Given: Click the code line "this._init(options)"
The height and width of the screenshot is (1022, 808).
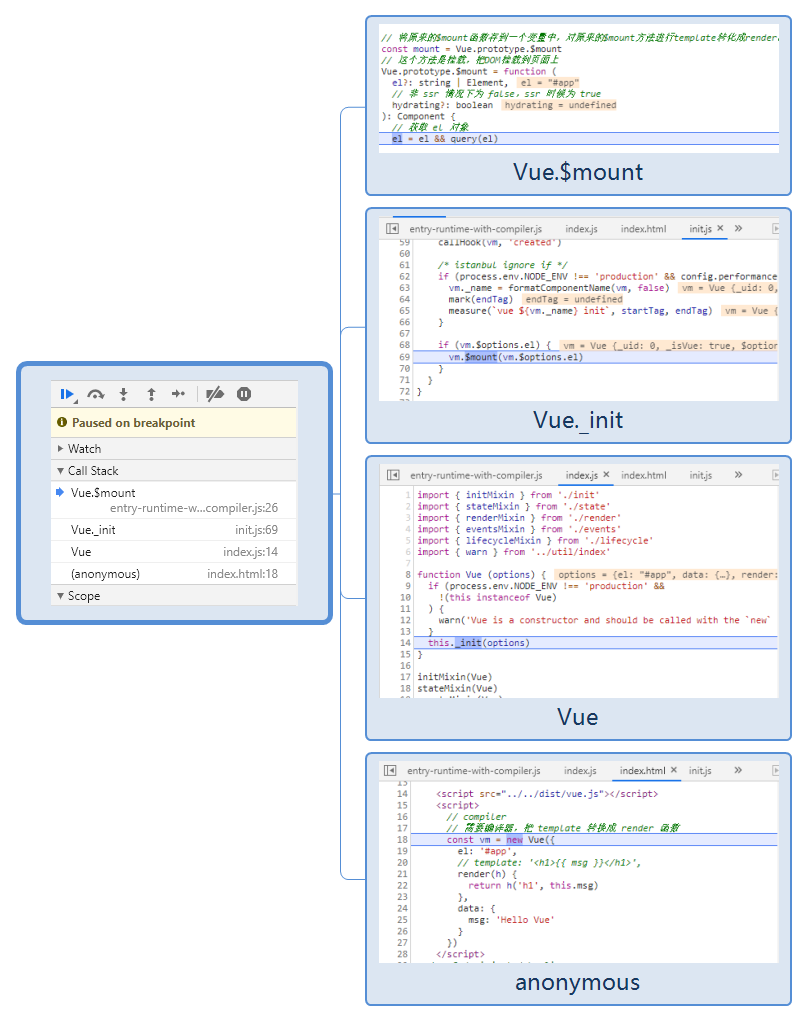Looking at the screenshot, I should click(x=479, y=643).
